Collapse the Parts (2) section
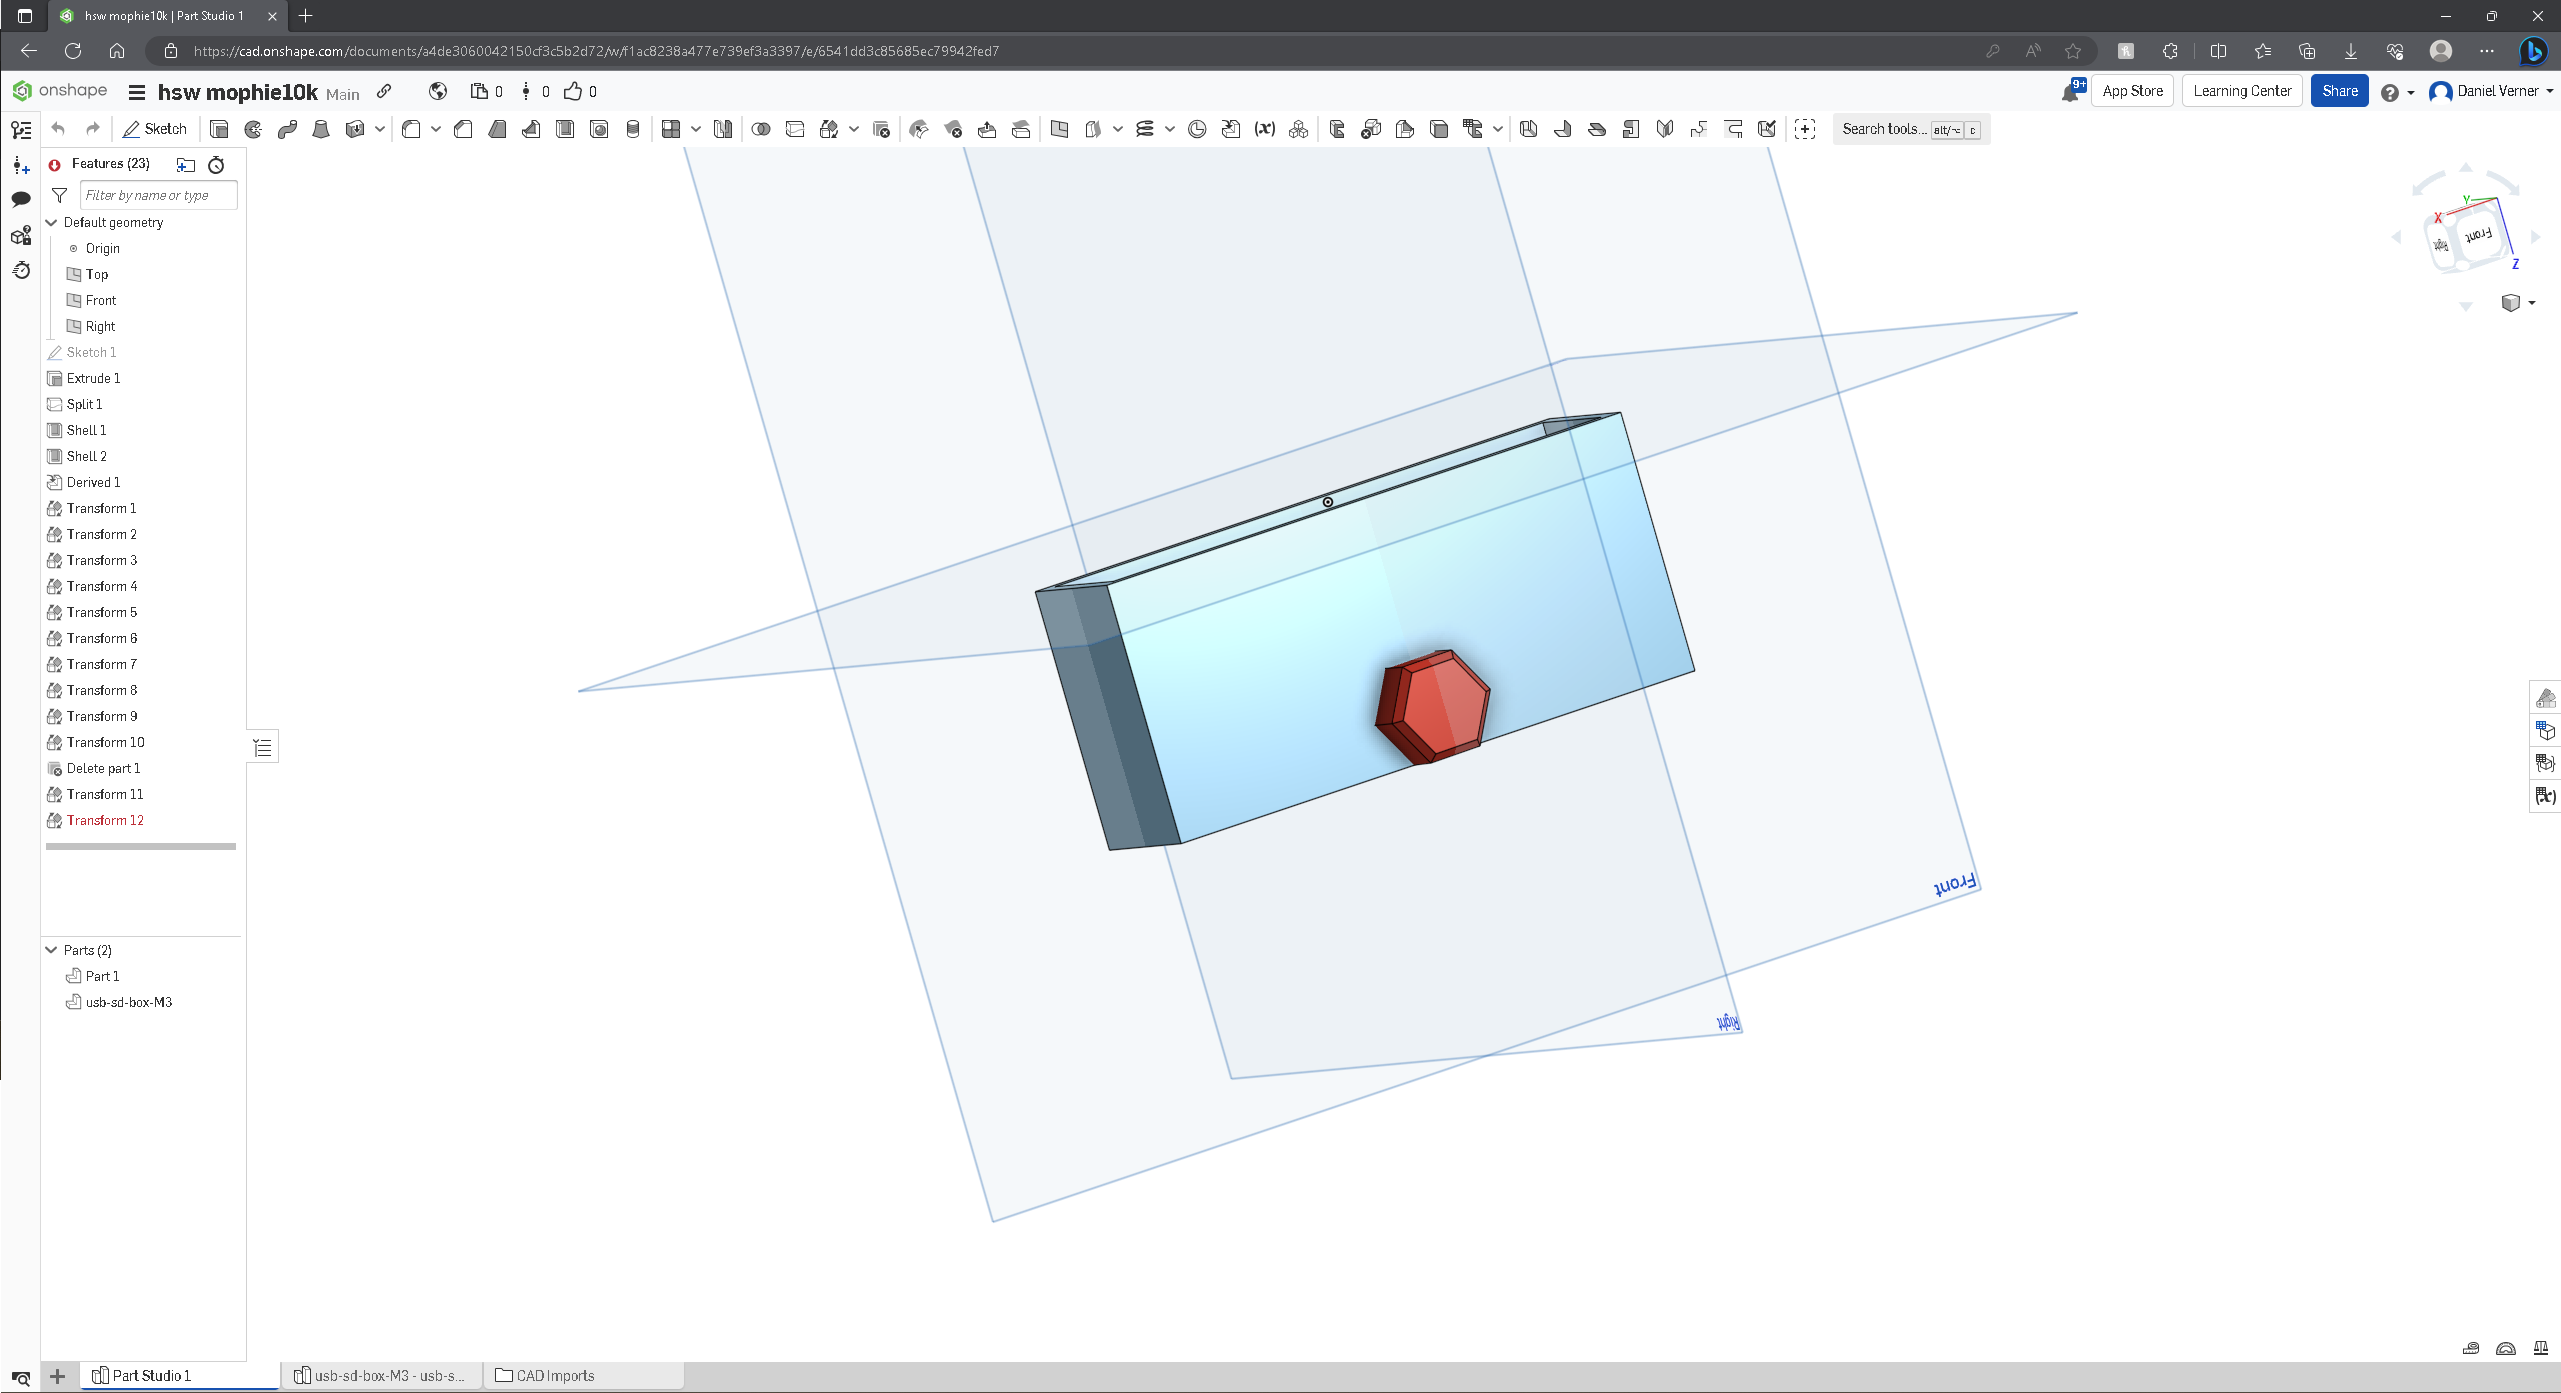The height and width of the screenshot is (1393, 2561). (50, 950)
